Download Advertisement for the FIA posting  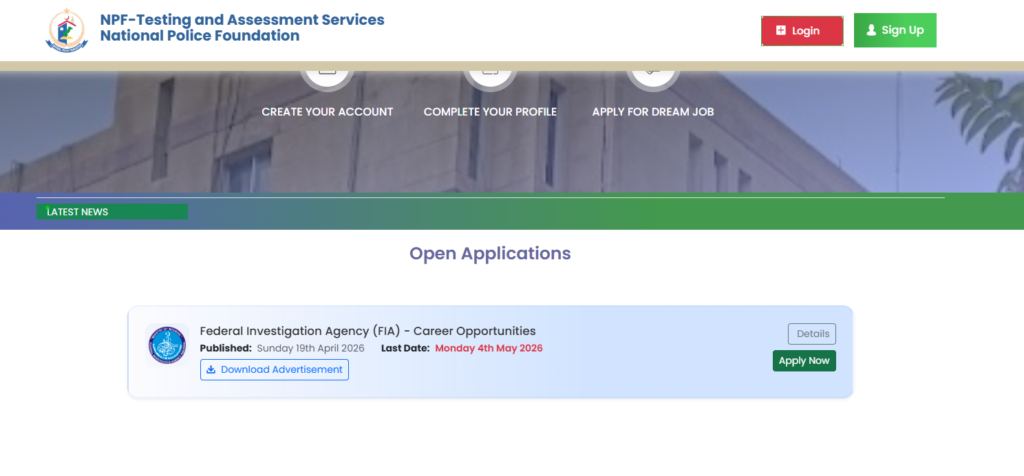click(275, 370)
